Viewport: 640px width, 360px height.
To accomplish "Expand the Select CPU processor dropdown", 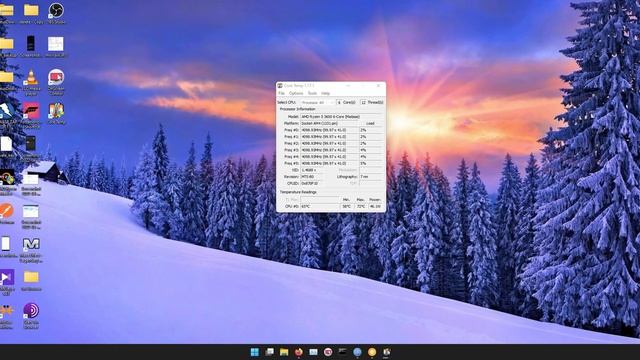I will click(x=318, y=102).
